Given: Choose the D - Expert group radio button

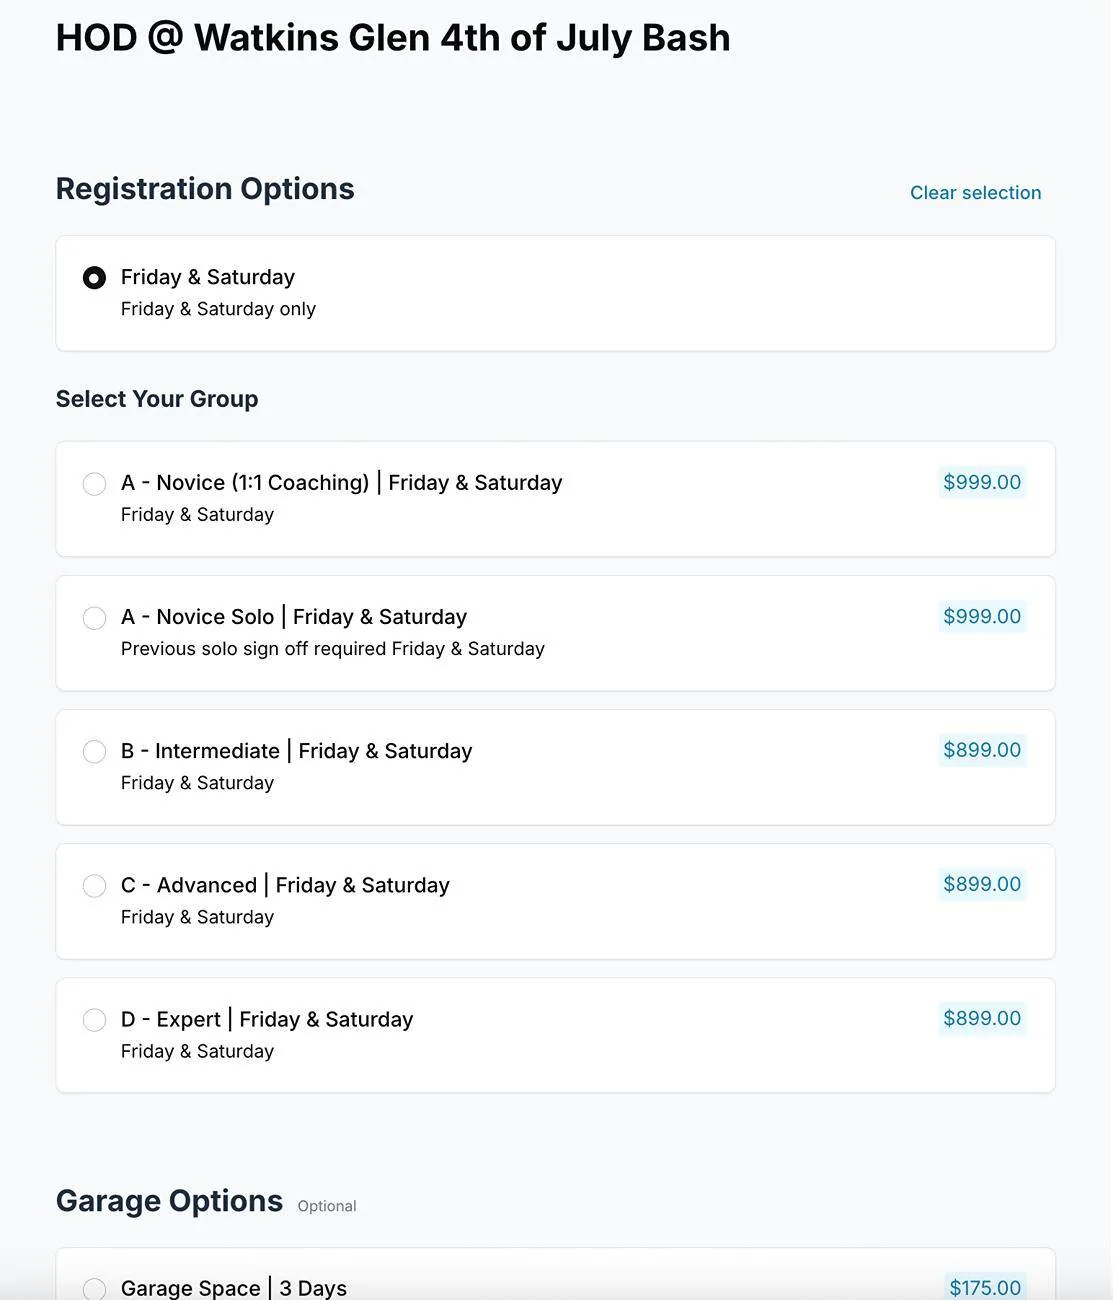Looking at the screenshot, I should pos(94,1020).
